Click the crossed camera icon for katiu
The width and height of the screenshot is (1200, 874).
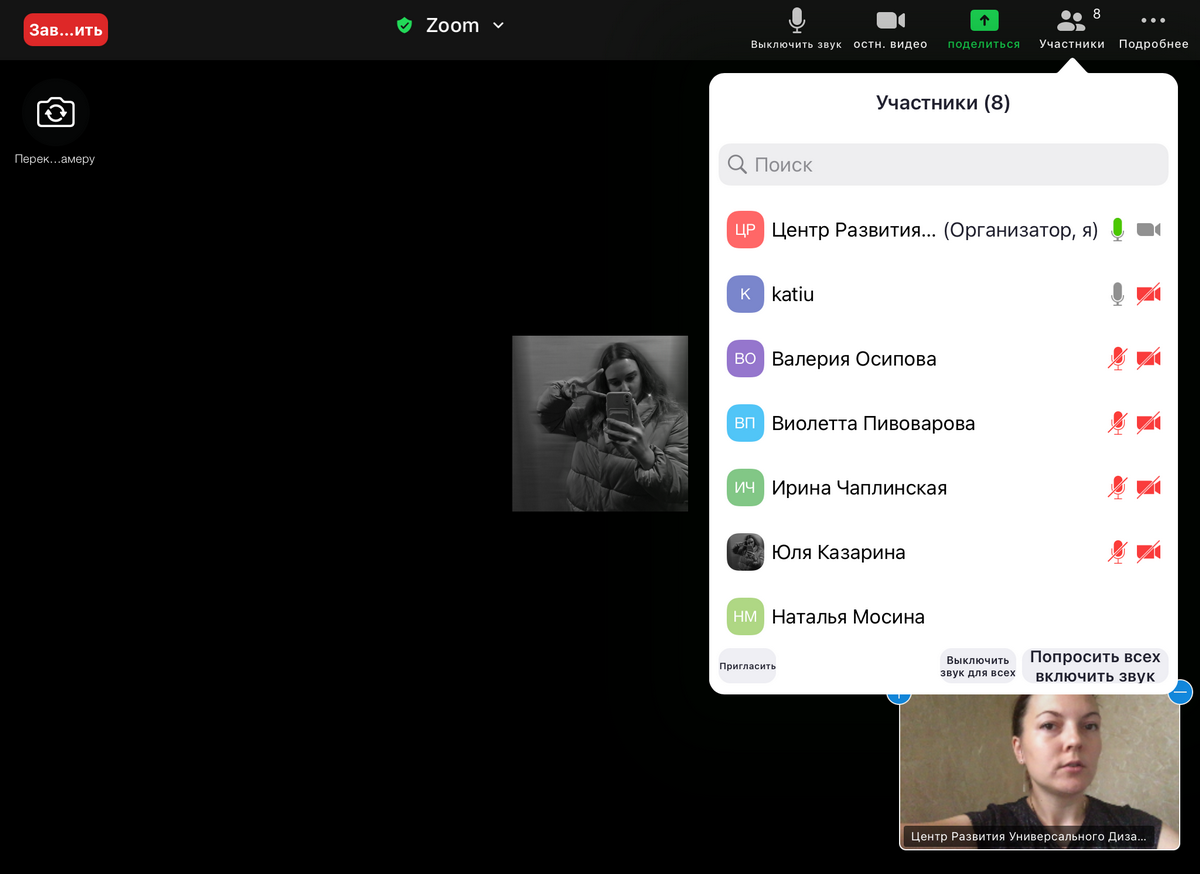[1149, 294]
